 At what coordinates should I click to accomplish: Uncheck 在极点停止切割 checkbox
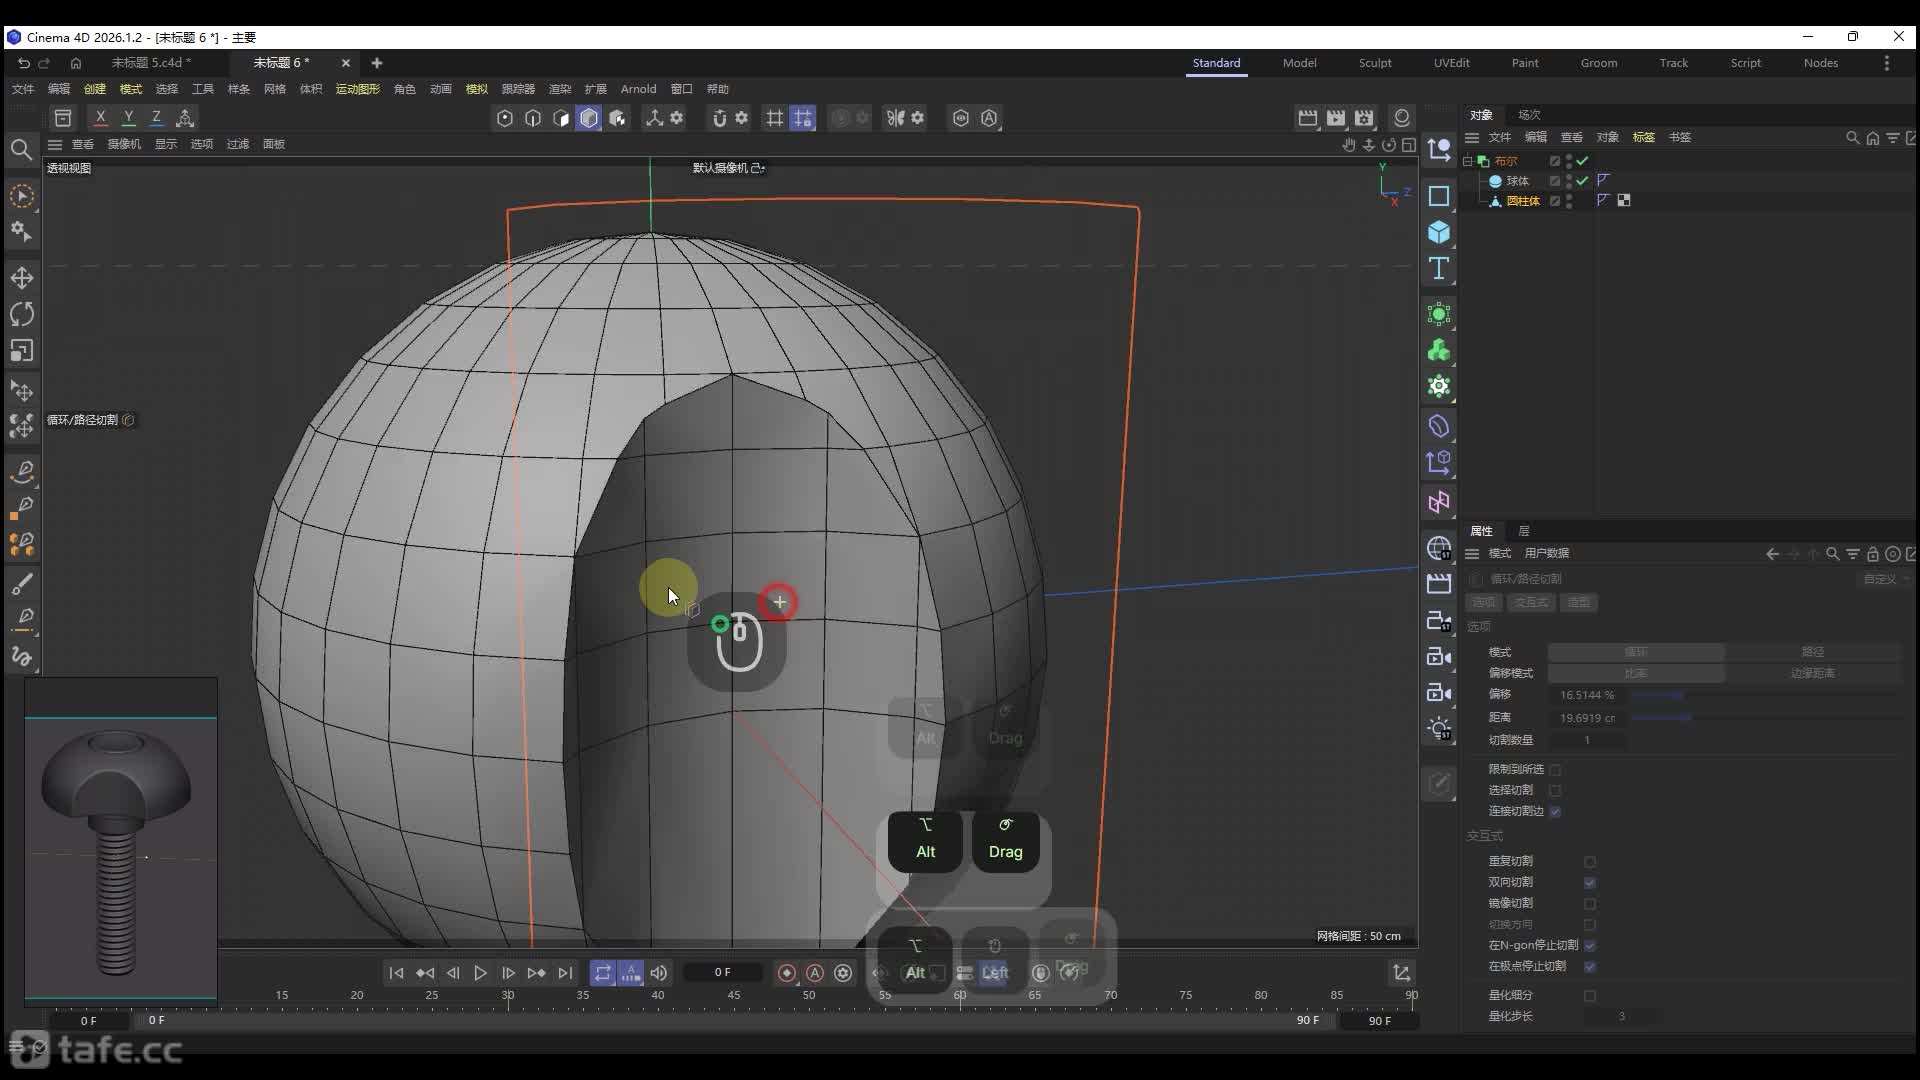[x=1590, y=967]
